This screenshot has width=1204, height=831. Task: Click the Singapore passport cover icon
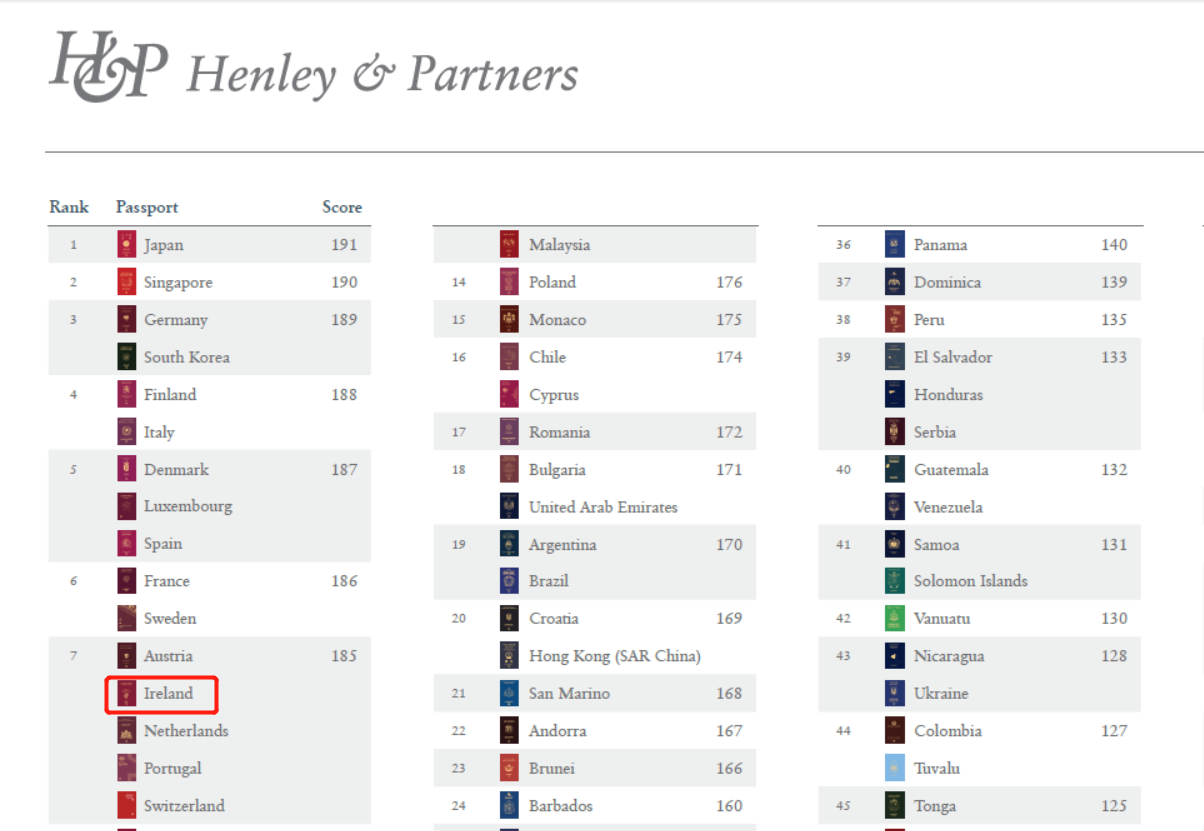point(126,282)
